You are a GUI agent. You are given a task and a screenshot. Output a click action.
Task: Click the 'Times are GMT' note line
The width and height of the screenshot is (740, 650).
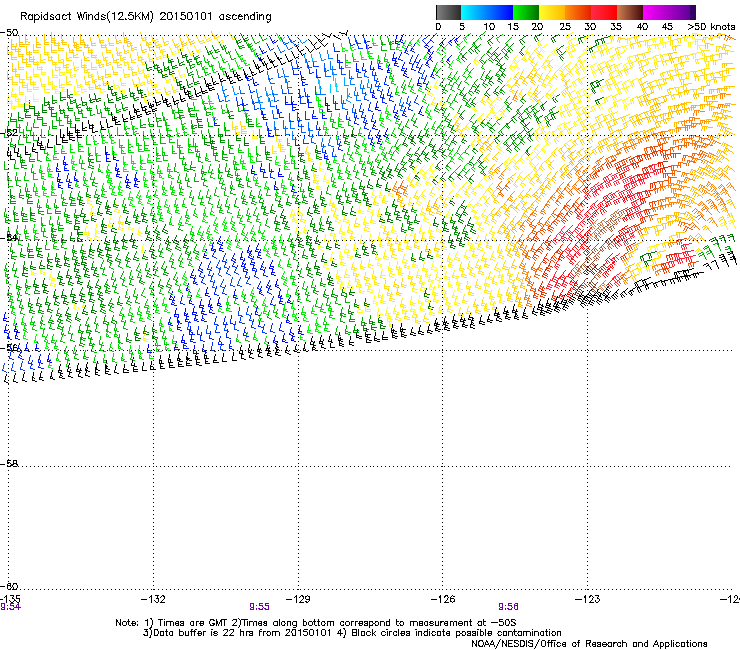pos(316,623)
